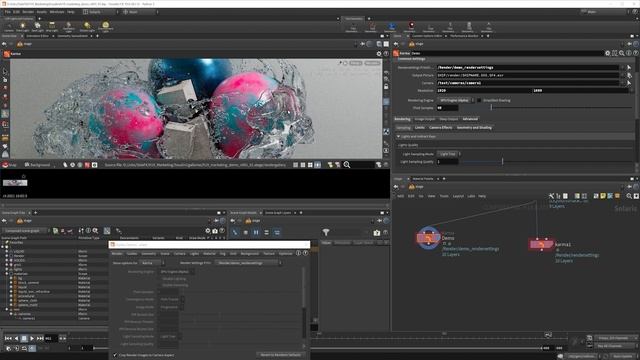Screen dimensions: 640x360
Task: Click the scene graph tree gear icon
Action: point(208,231)
